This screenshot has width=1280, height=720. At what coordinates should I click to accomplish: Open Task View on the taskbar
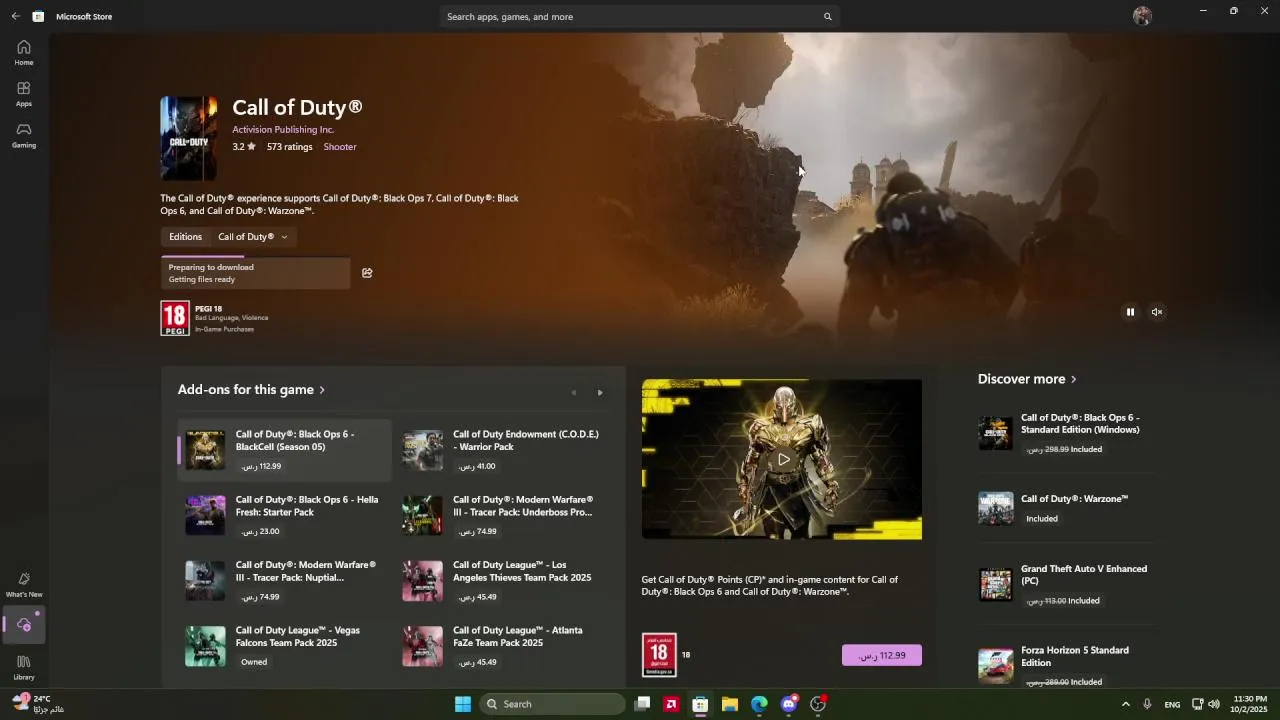pyautogui.click(x=643, y=704)
